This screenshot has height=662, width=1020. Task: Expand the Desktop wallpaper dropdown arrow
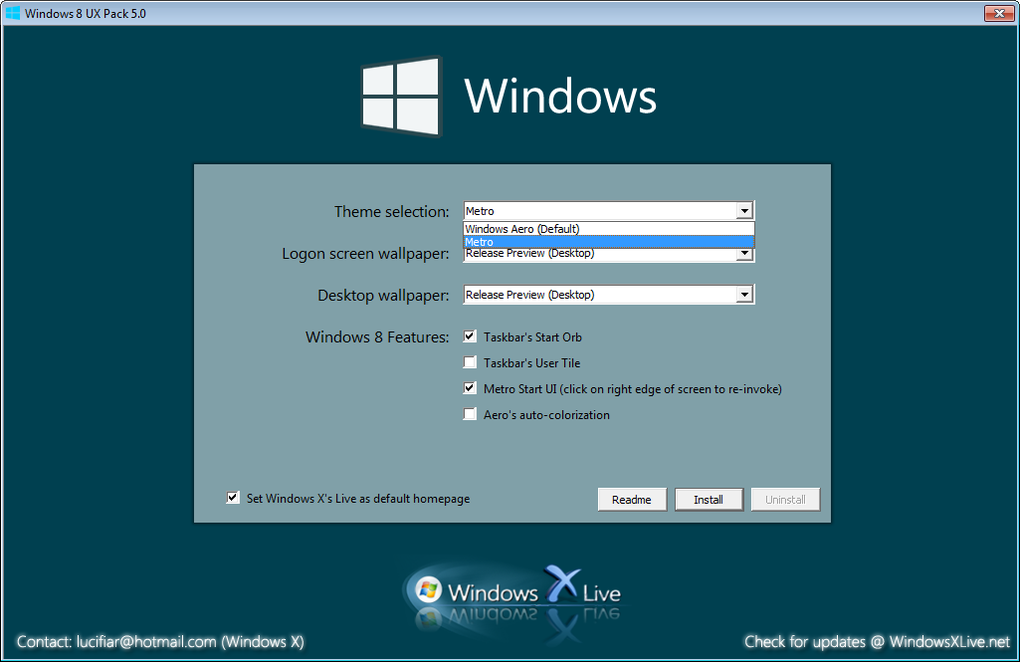(745, 295)
